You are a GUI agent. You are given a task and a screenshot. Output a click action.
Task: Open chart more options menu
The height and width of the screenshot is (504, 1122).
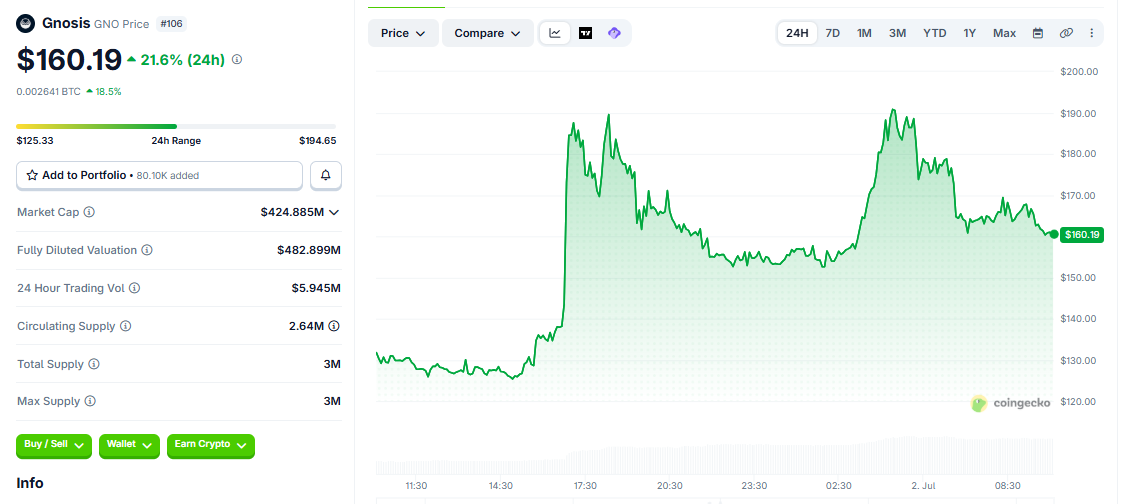pos(1091,33)
